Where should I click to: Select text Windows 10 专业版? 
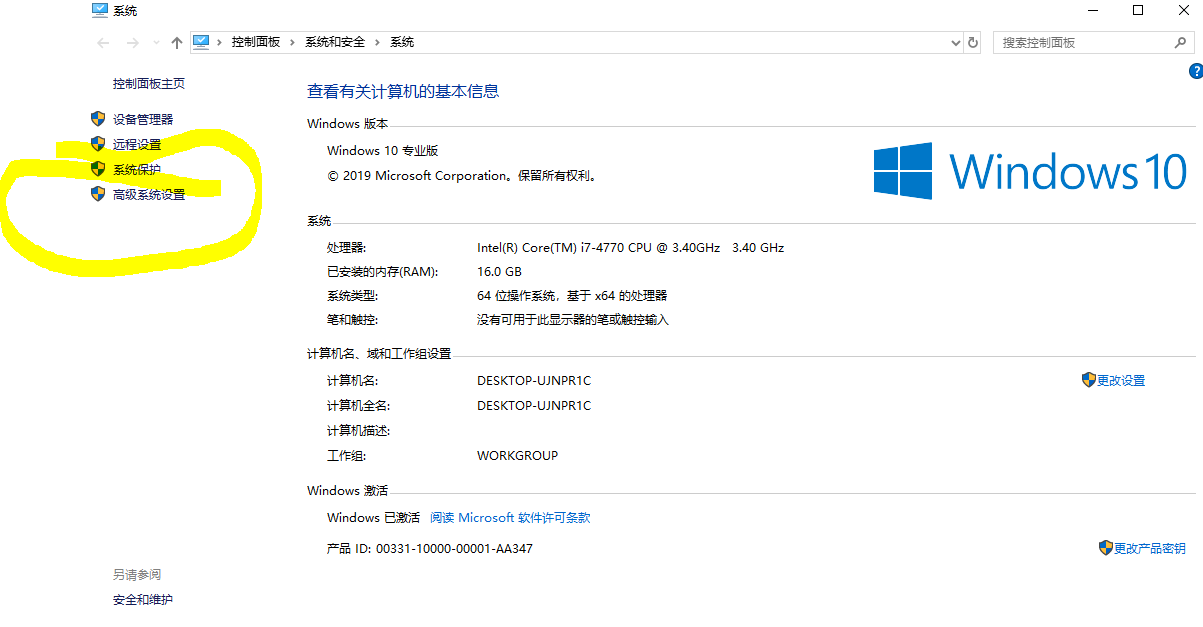pyautogui.click(x=383, y=151)
